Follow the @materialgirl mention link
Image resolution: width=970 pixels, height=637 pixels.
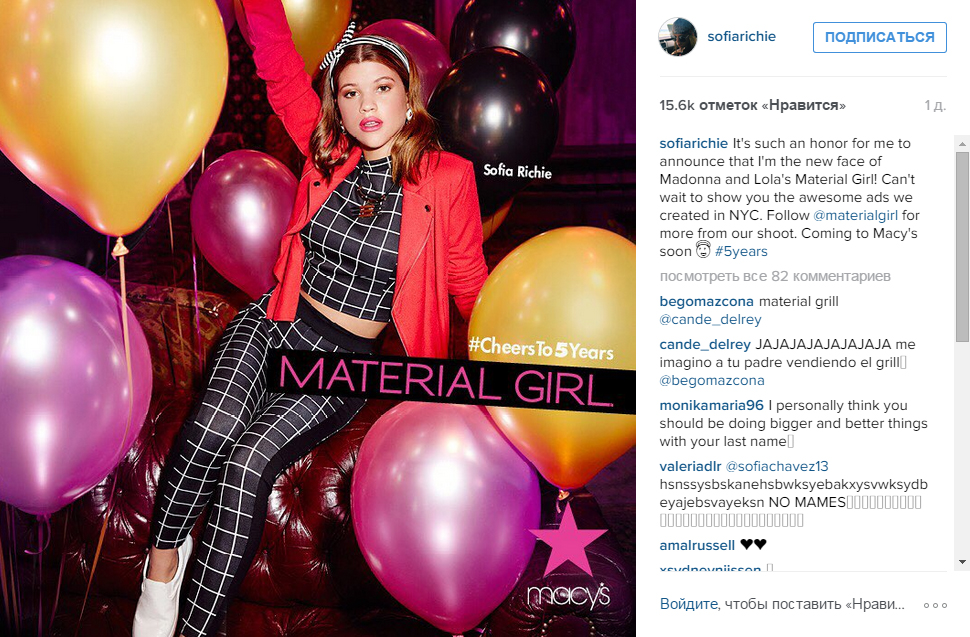tap(855, 215)
